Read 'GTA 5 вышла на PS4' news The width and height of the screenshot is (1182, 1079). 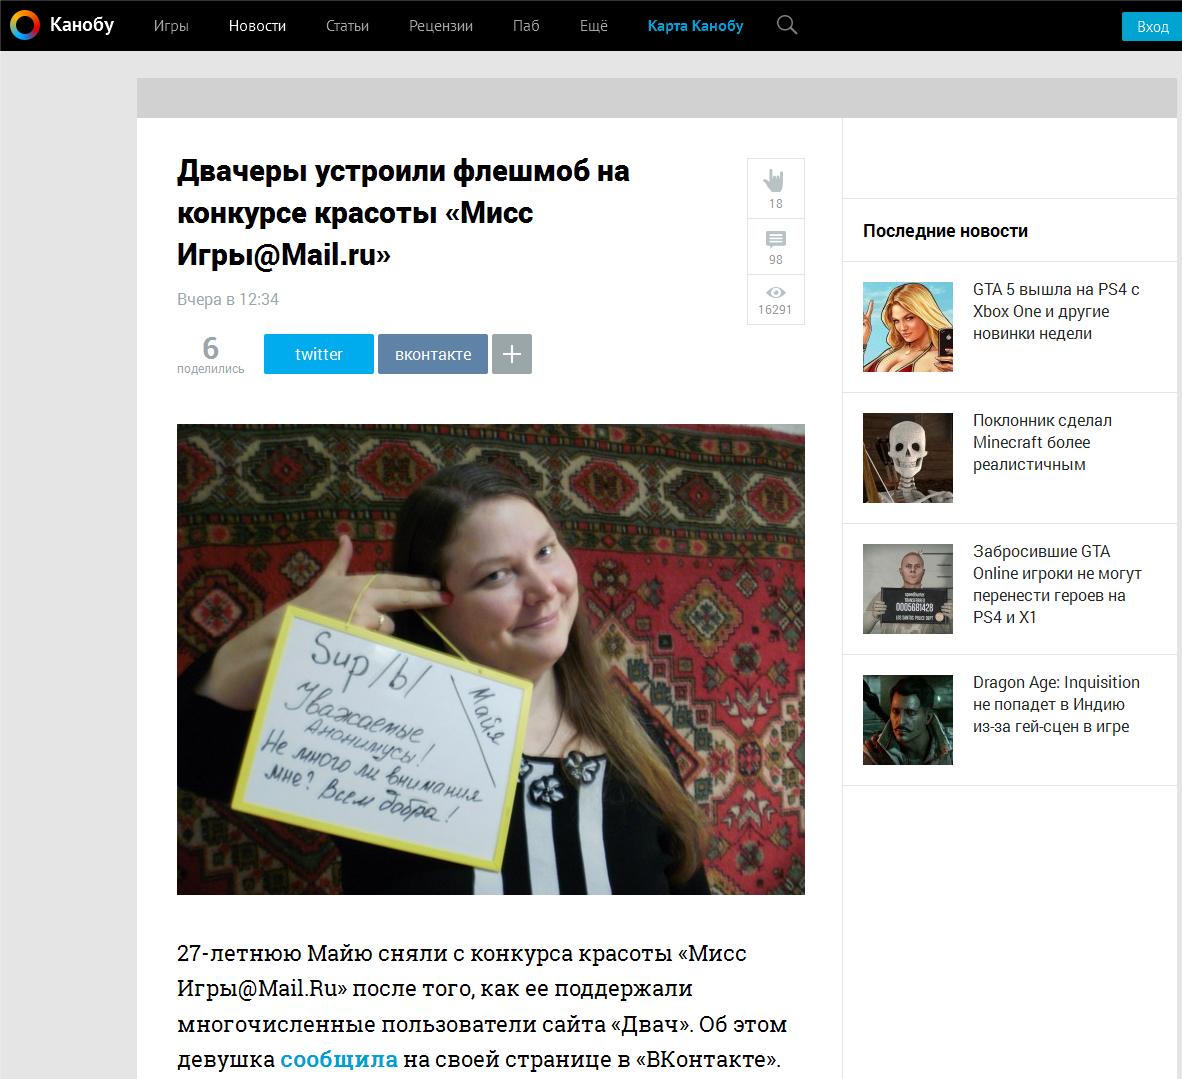(1056, 311)
